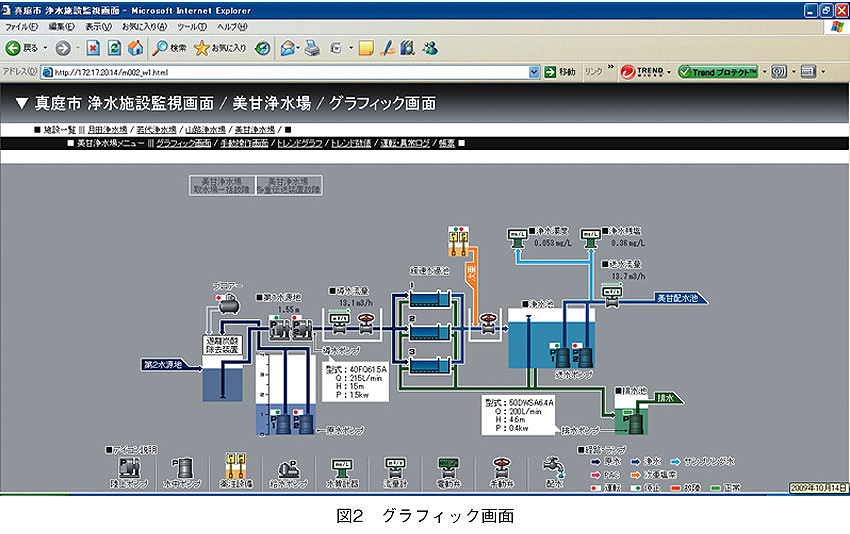Click the Refresh page toolbar icon
The height and width of the screenshot is (534, 850).
[x=114, y=48]
